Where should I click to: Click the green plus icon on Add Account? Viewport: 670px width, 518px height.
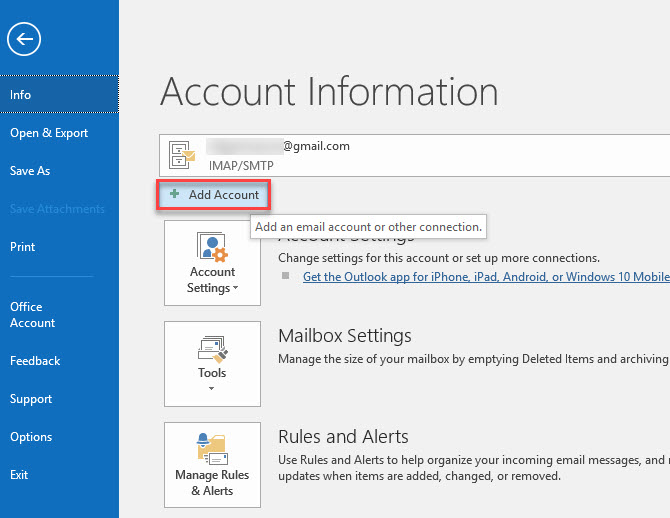pyautogui.click(x=175, y=195)
